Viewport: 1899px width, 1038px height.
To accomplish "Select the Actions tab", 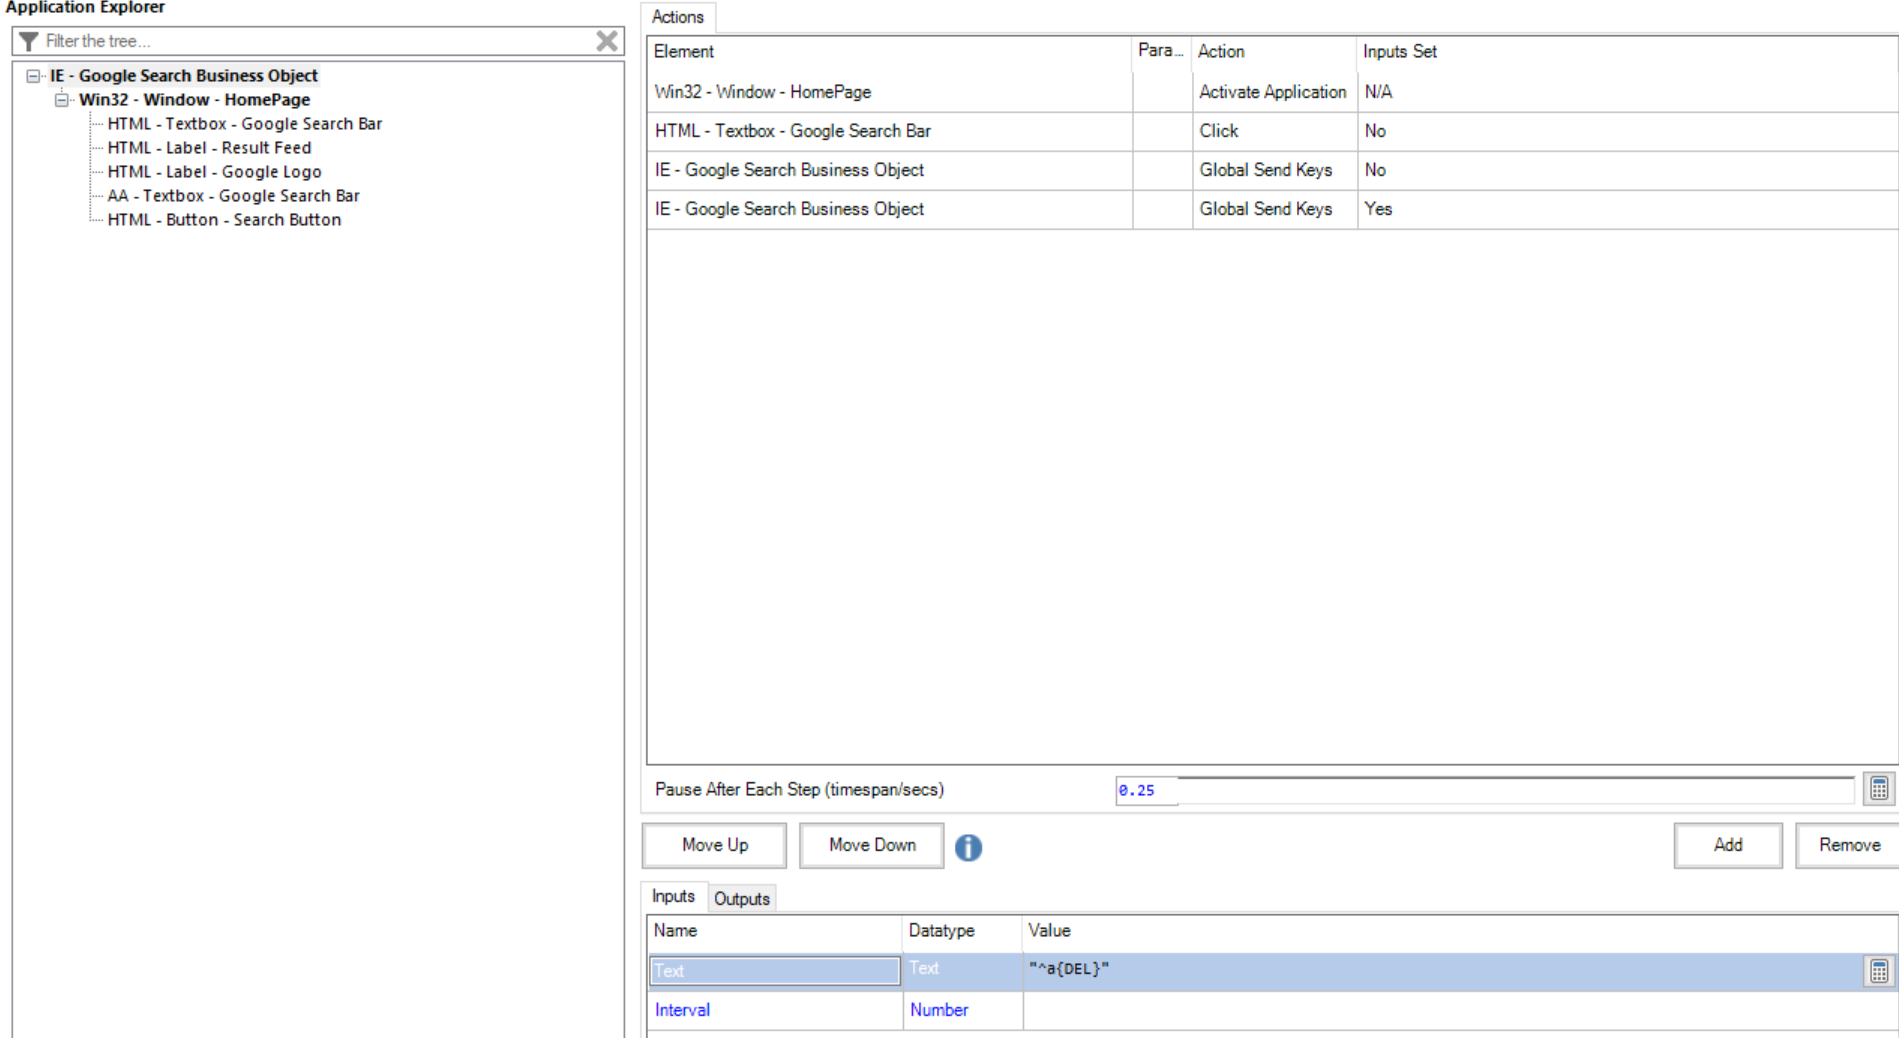I will point(679,17).
